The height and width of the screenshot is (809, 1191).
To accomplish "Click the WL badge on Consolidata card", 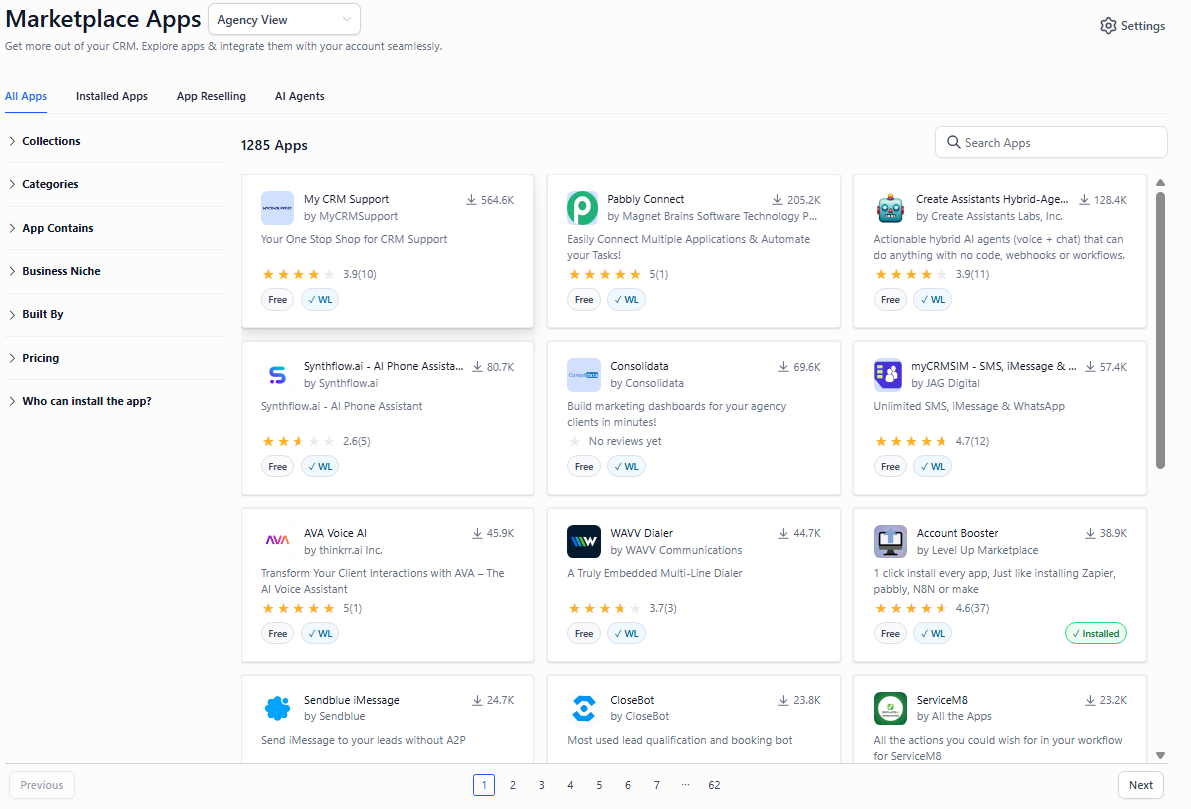I will [627, 466].
